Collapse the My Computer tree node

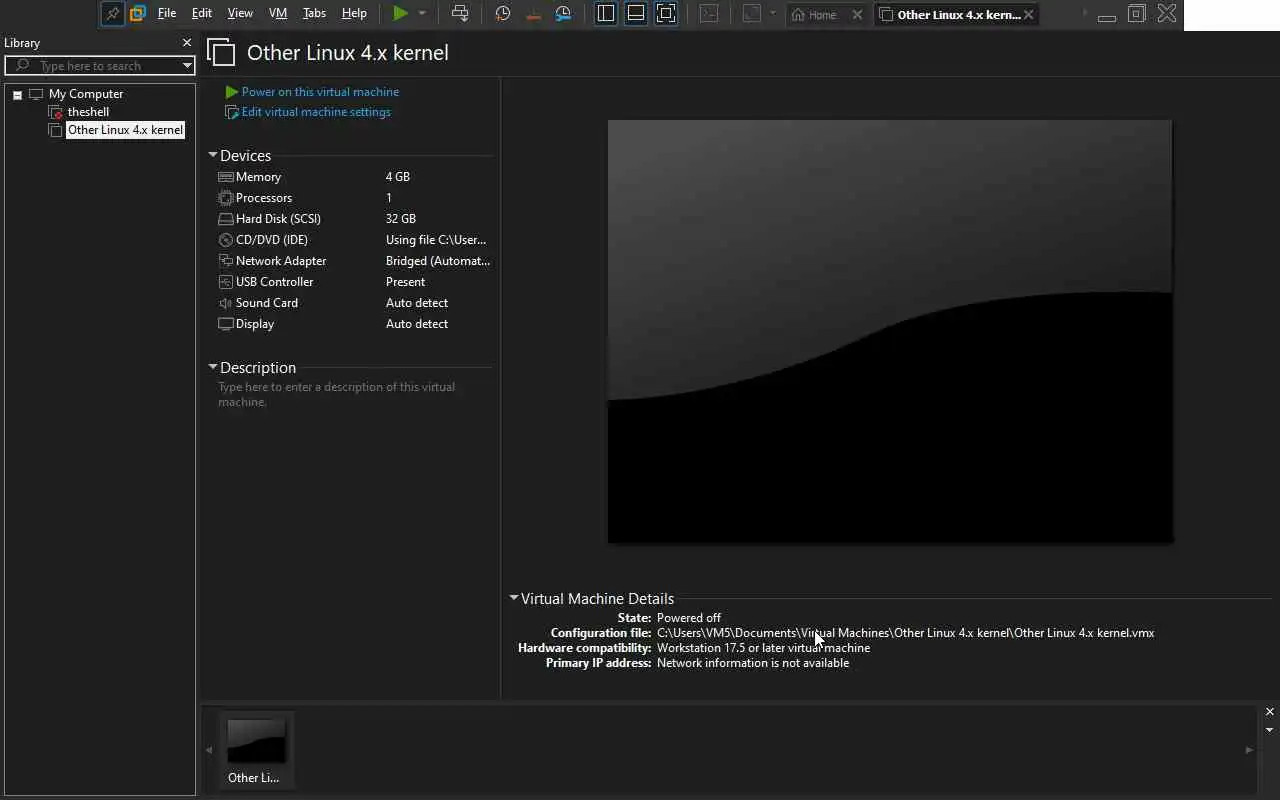17,95
